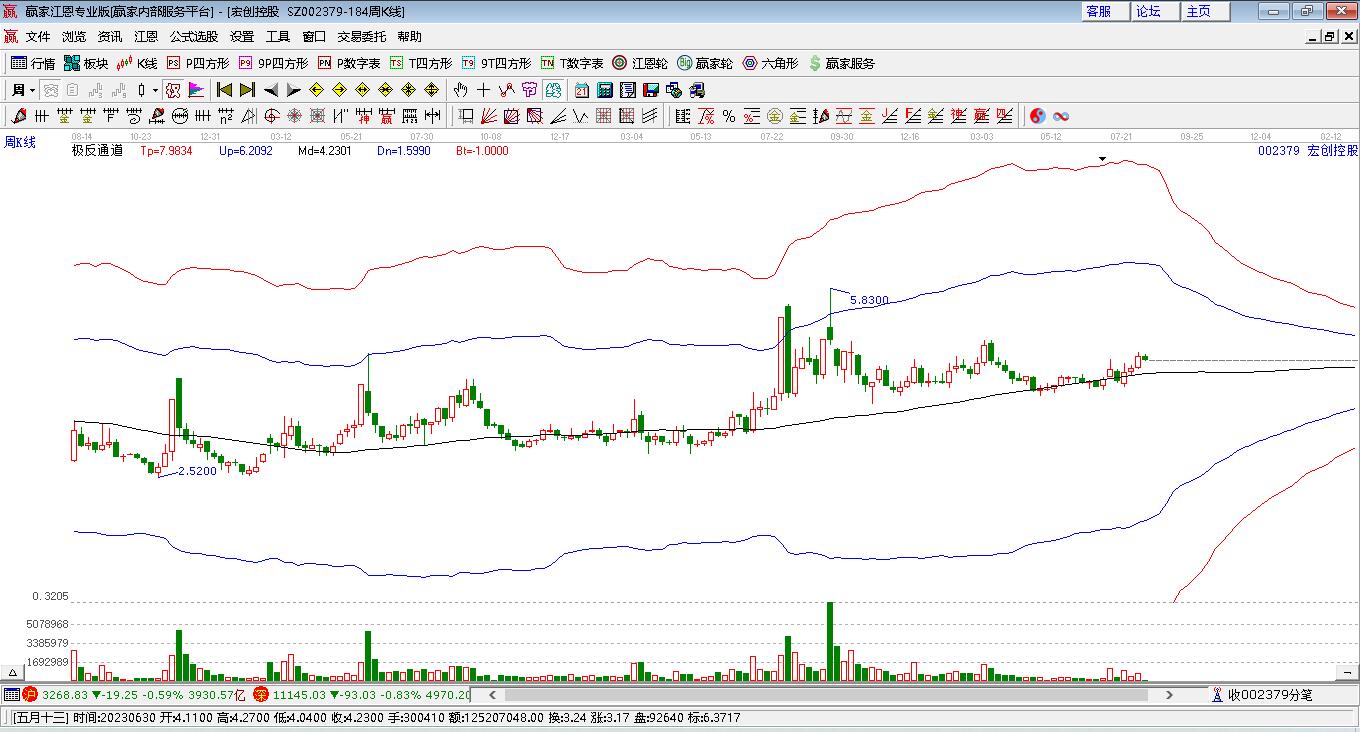Click the 极反通道 indicator name
The height and width of the screenshot is (732, 1360).
[x=97, y=151]
